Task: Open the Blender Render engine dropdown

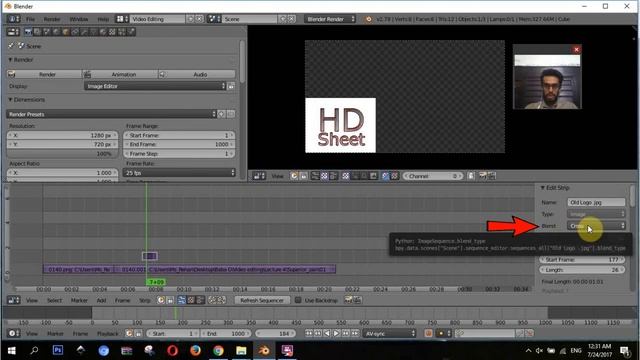Action: pos(330,19)
